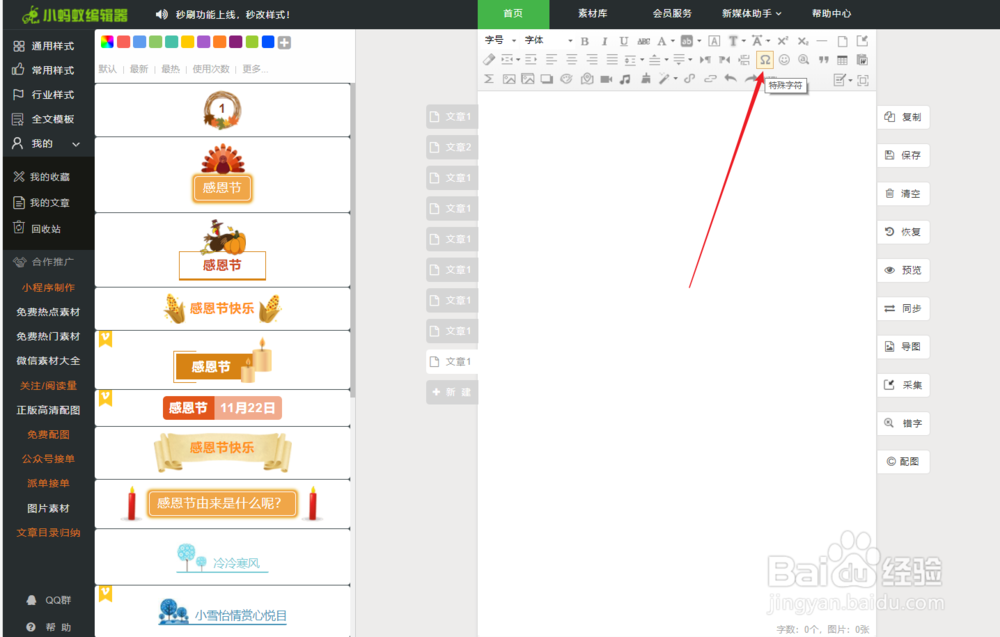
Task: Click the 保存 save button
Action: coord(903,155)
